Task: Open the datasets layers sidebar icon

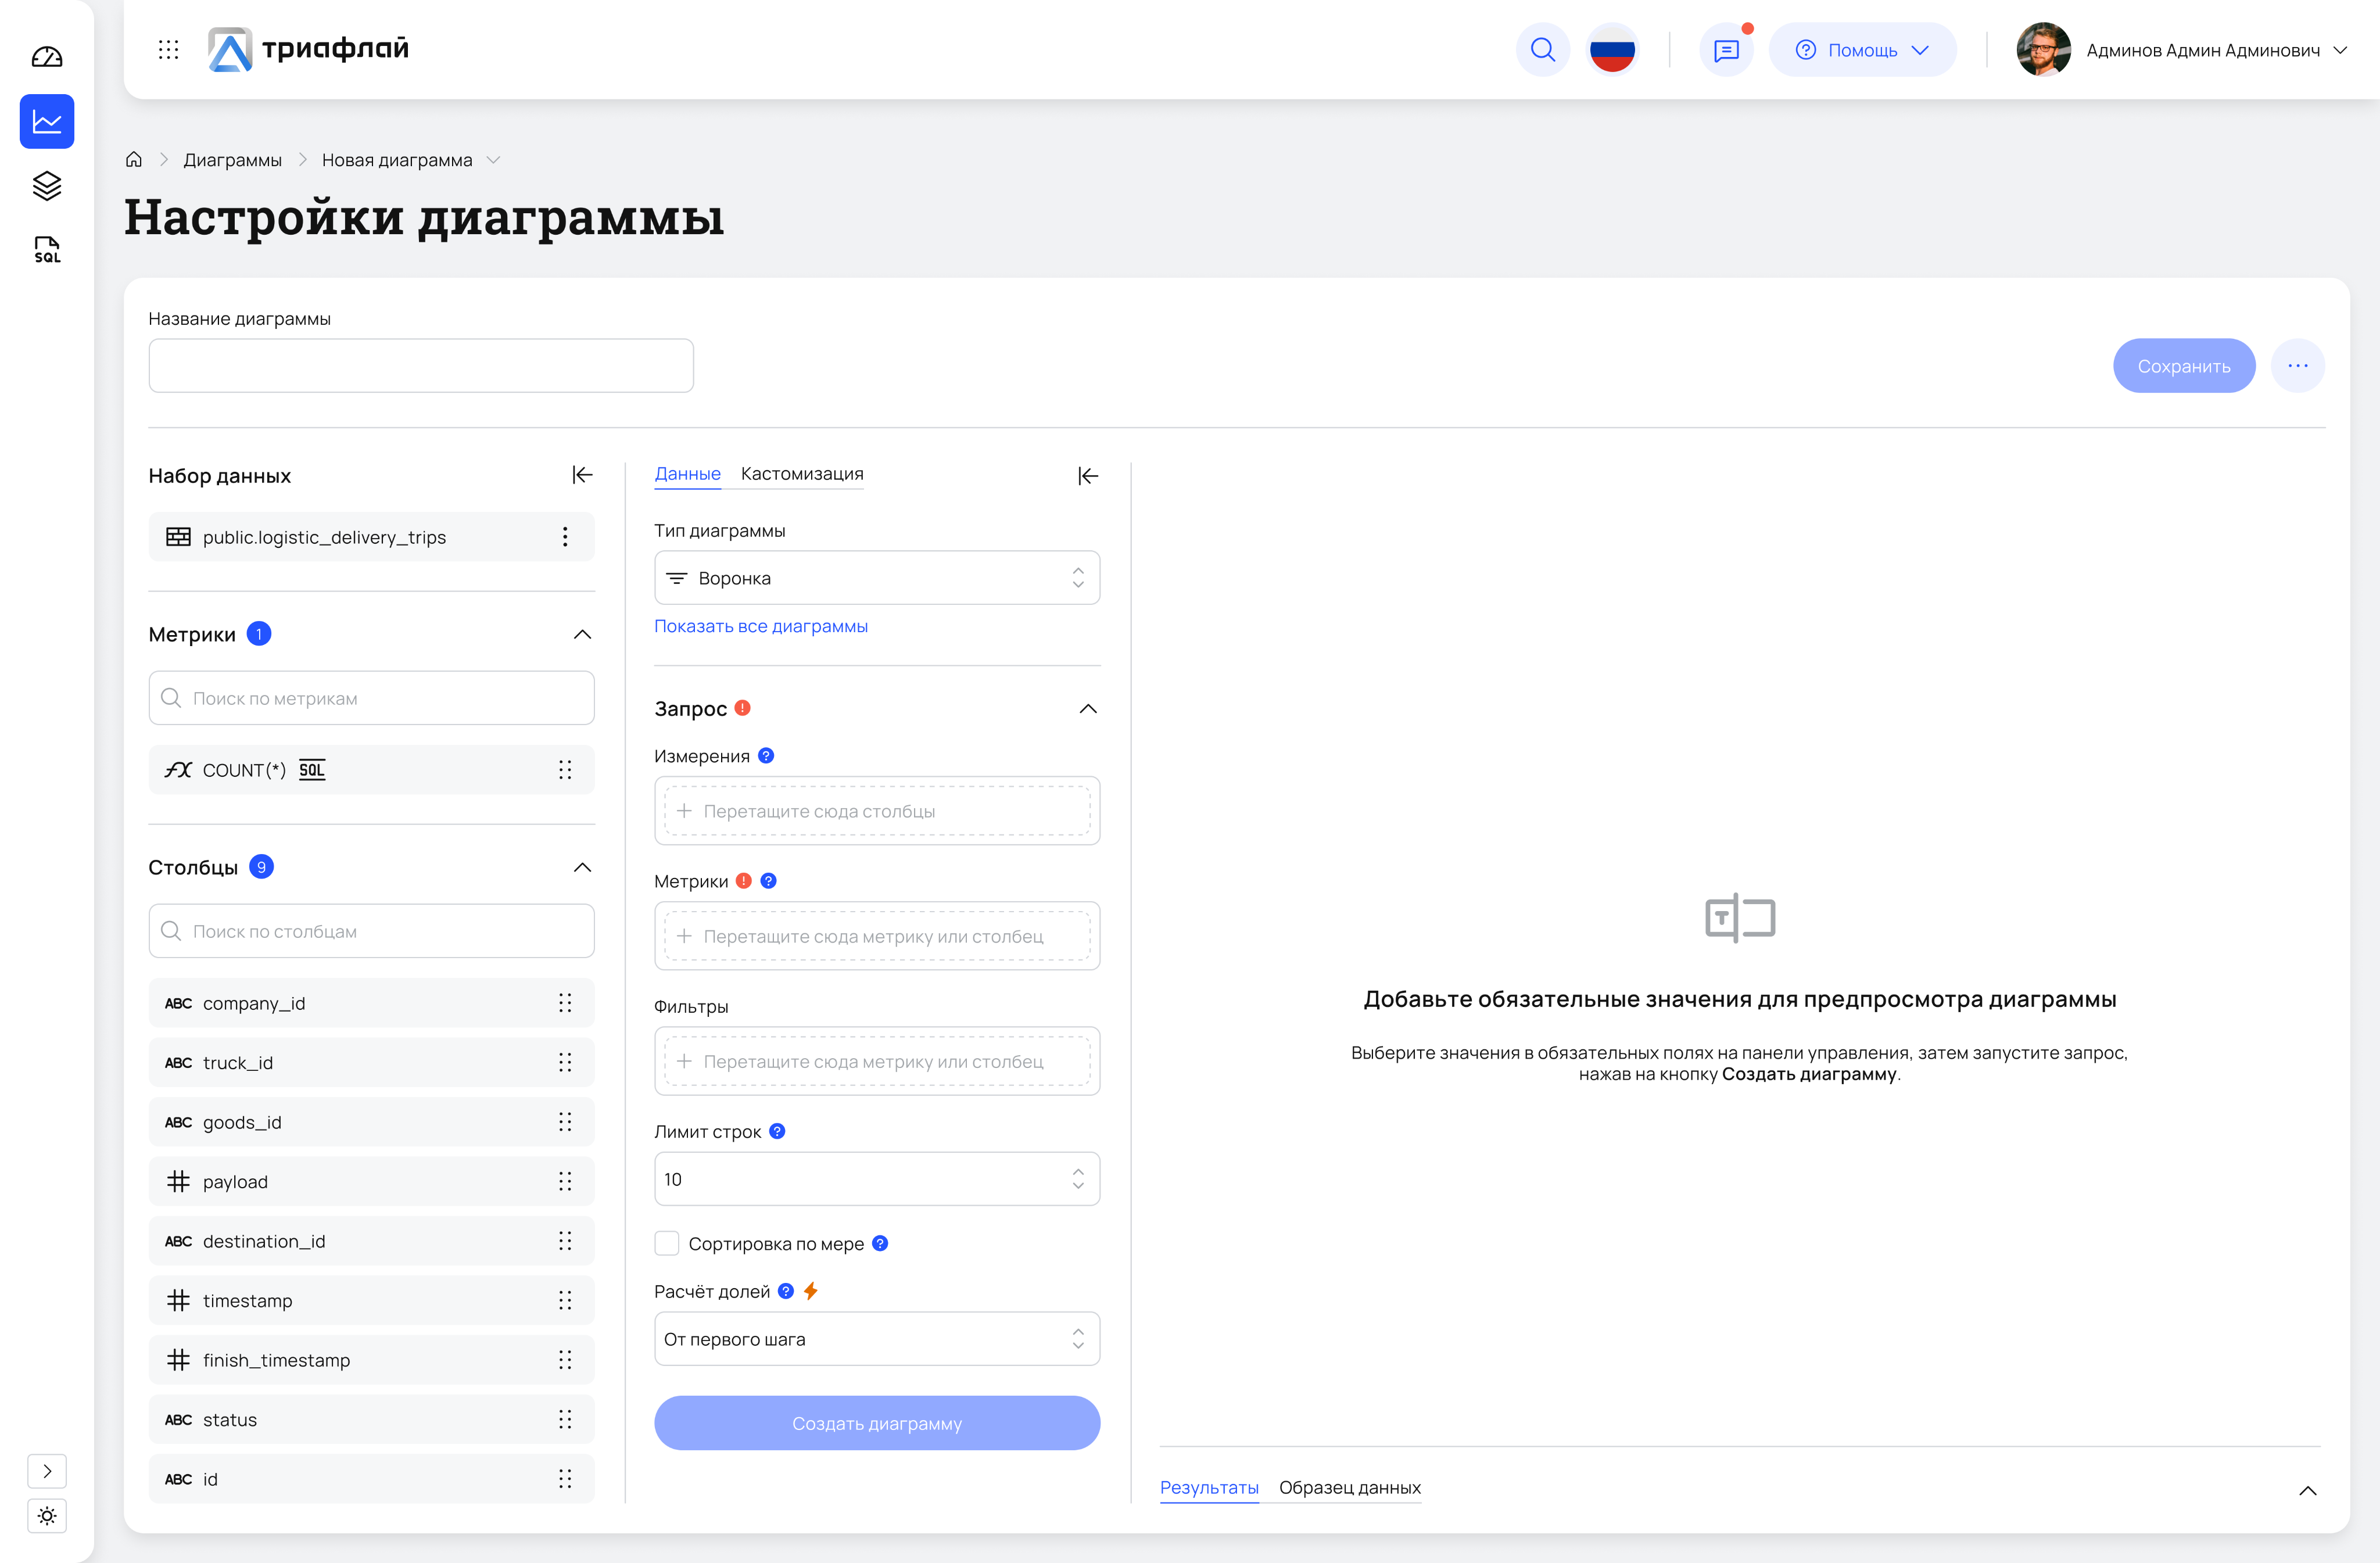Action: (47, 186)
